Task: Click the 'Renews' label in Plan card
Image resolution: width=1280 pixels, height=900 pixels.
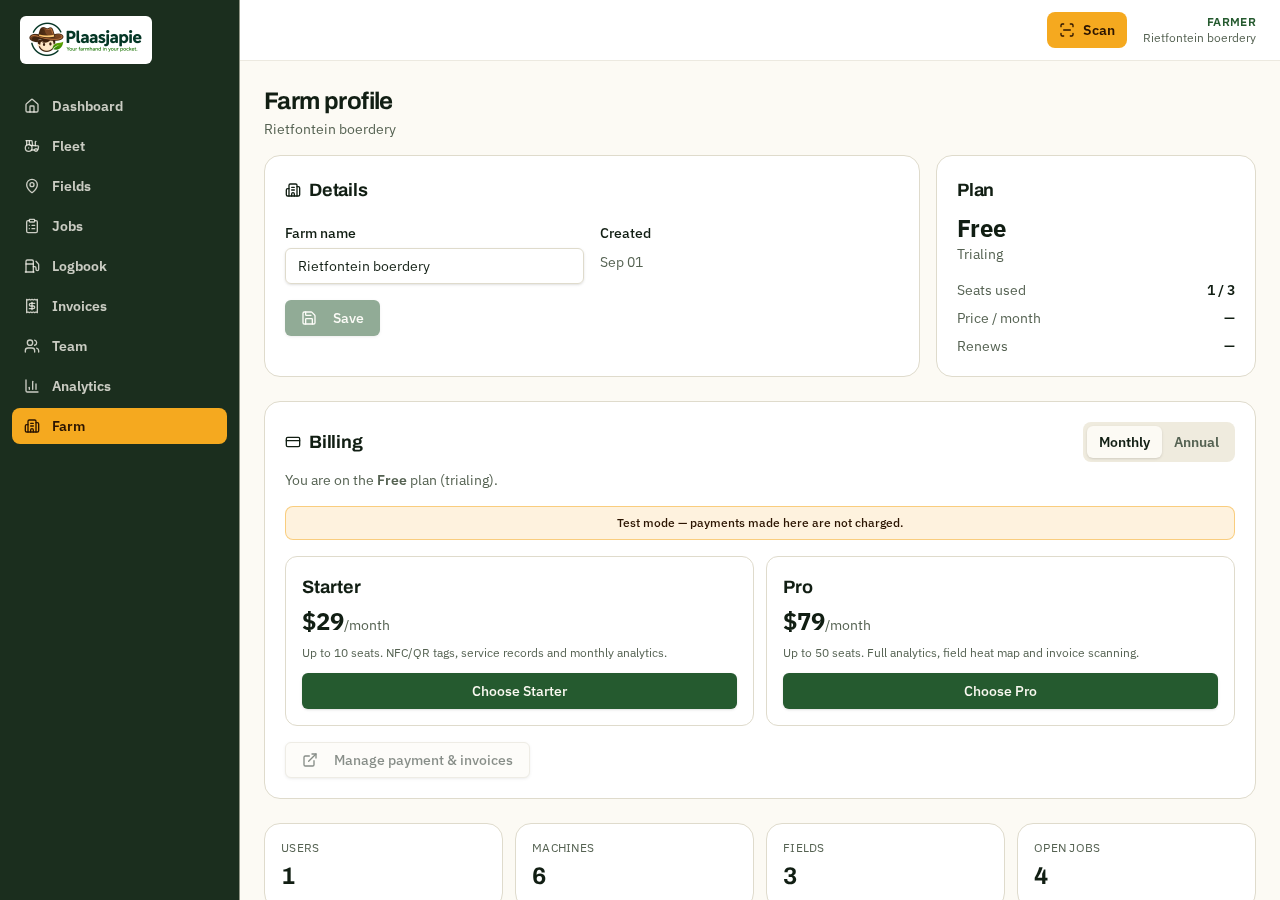Action: [982, 346]
